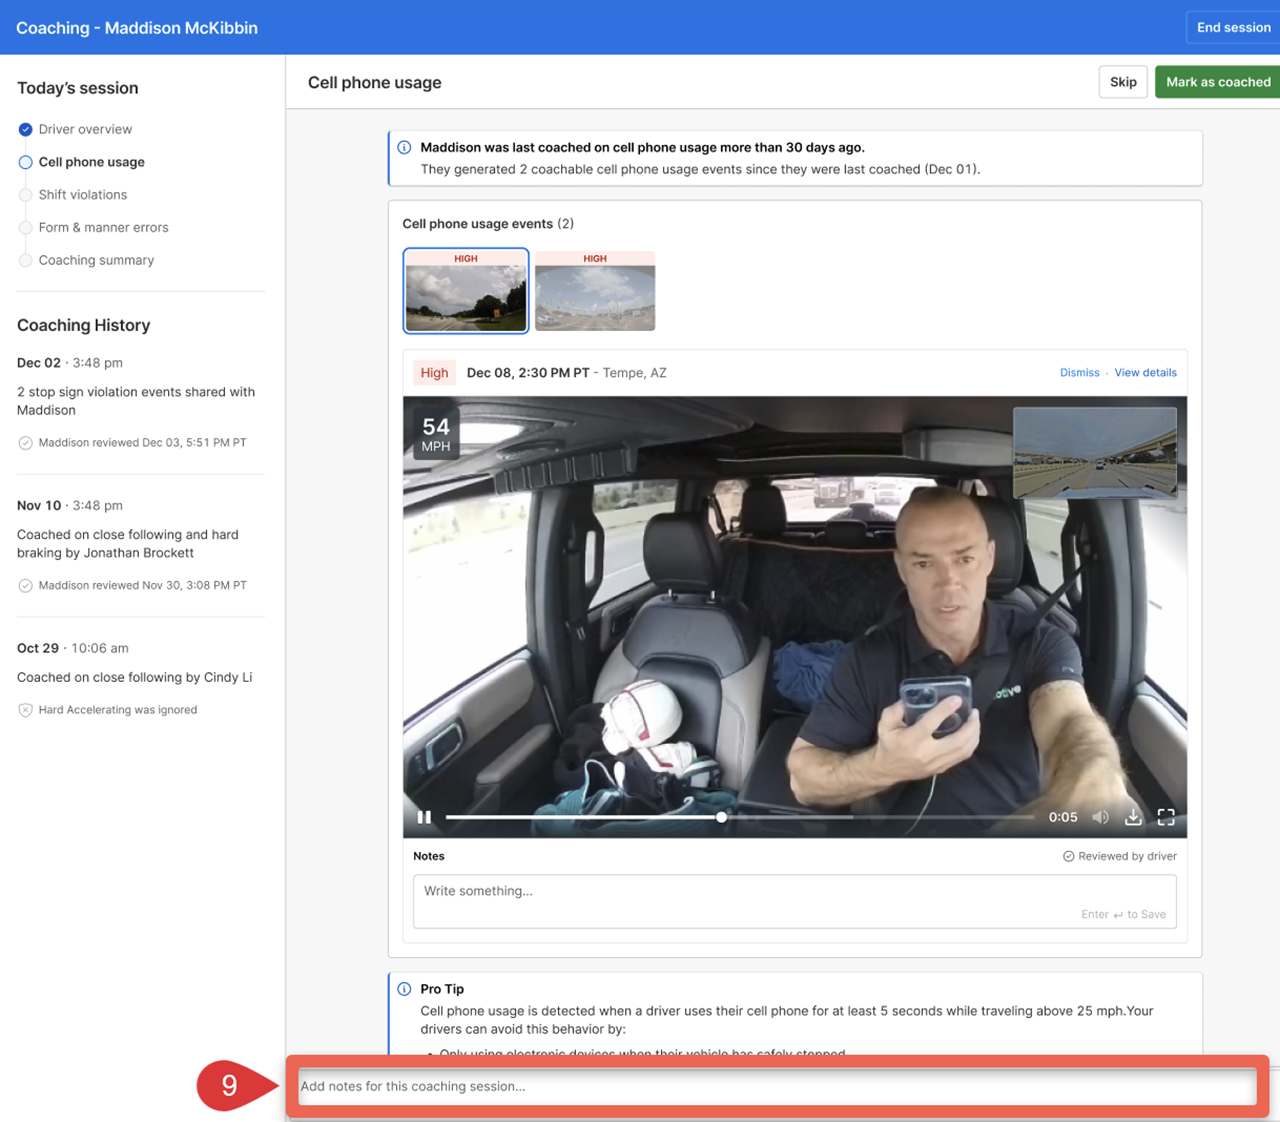The image size is (1280, 1122).
Task: Click the info icon in last-coached banner
Action: (x=404, y=147)
